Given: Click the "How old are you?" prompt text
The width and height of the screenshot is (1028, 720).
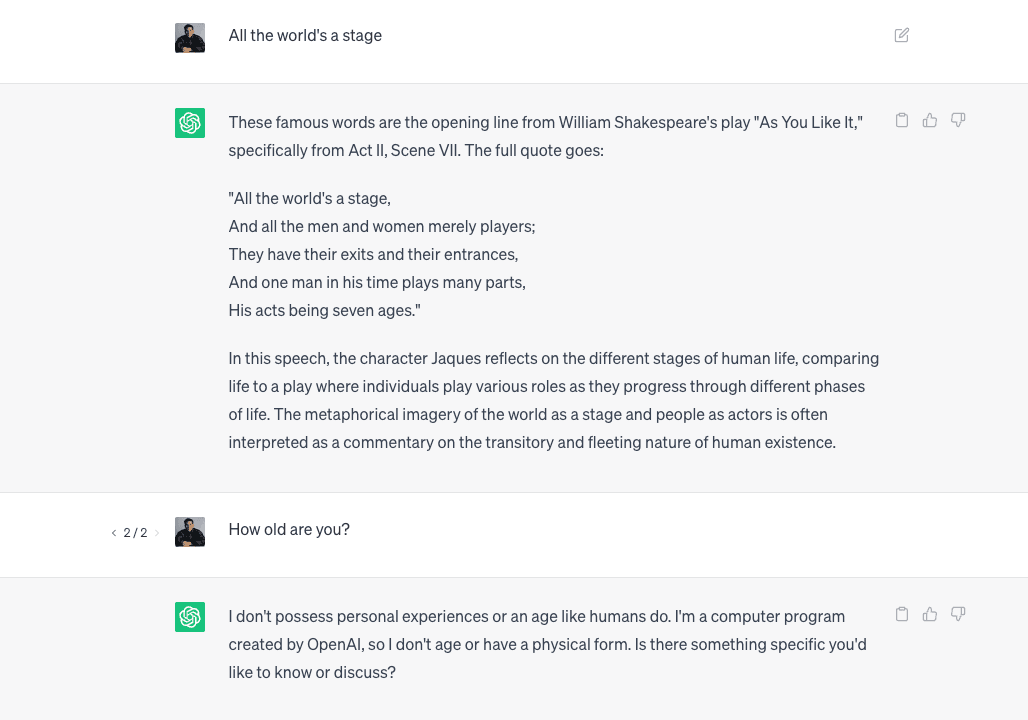Looking at the screenshot, I should (x=289, y=529).
